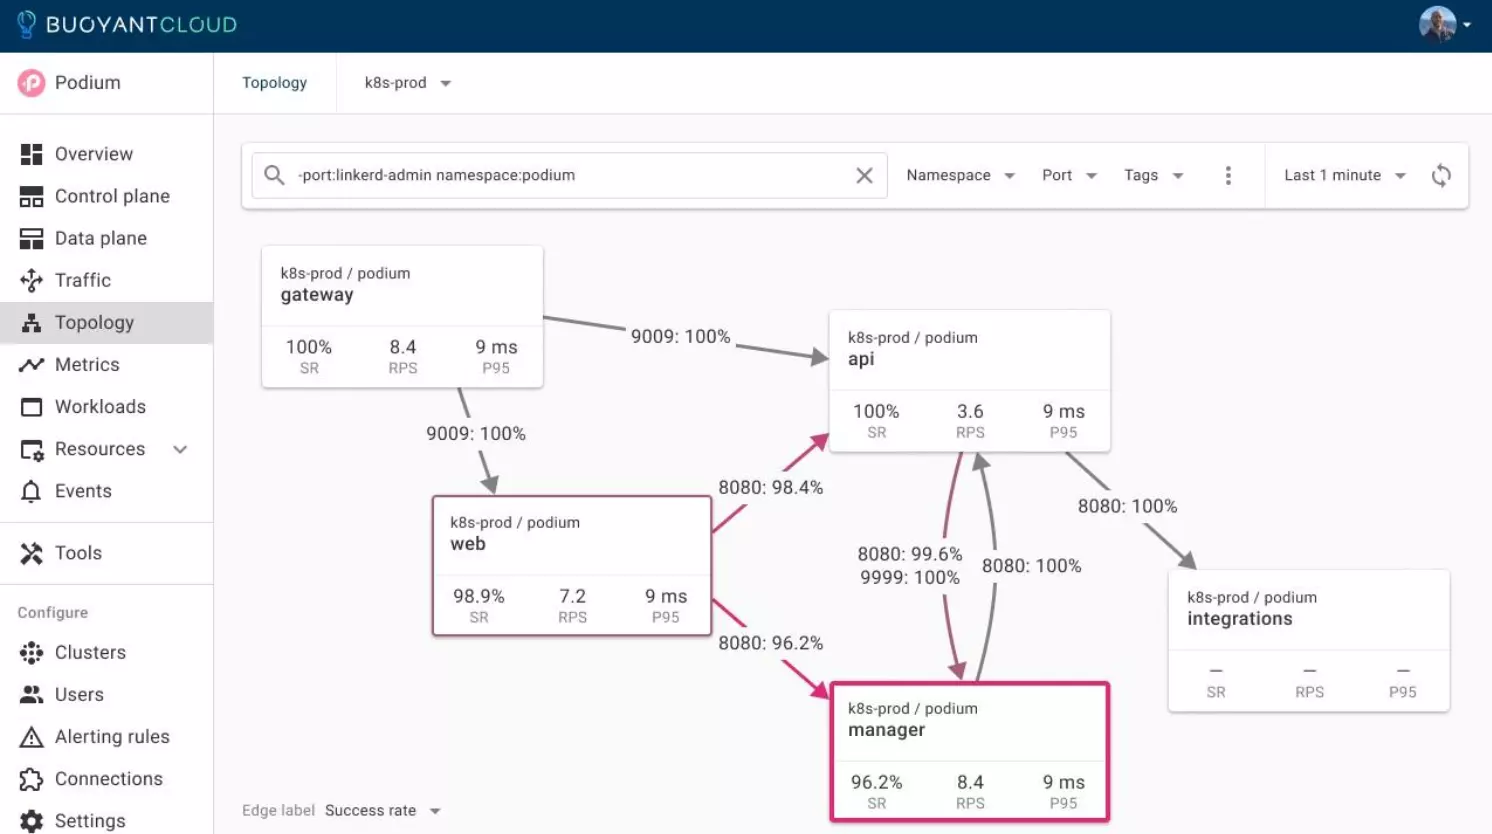The image size is (1492, 834).
Task: Click the Settings gear icon
Action: (x=31, y=821)
